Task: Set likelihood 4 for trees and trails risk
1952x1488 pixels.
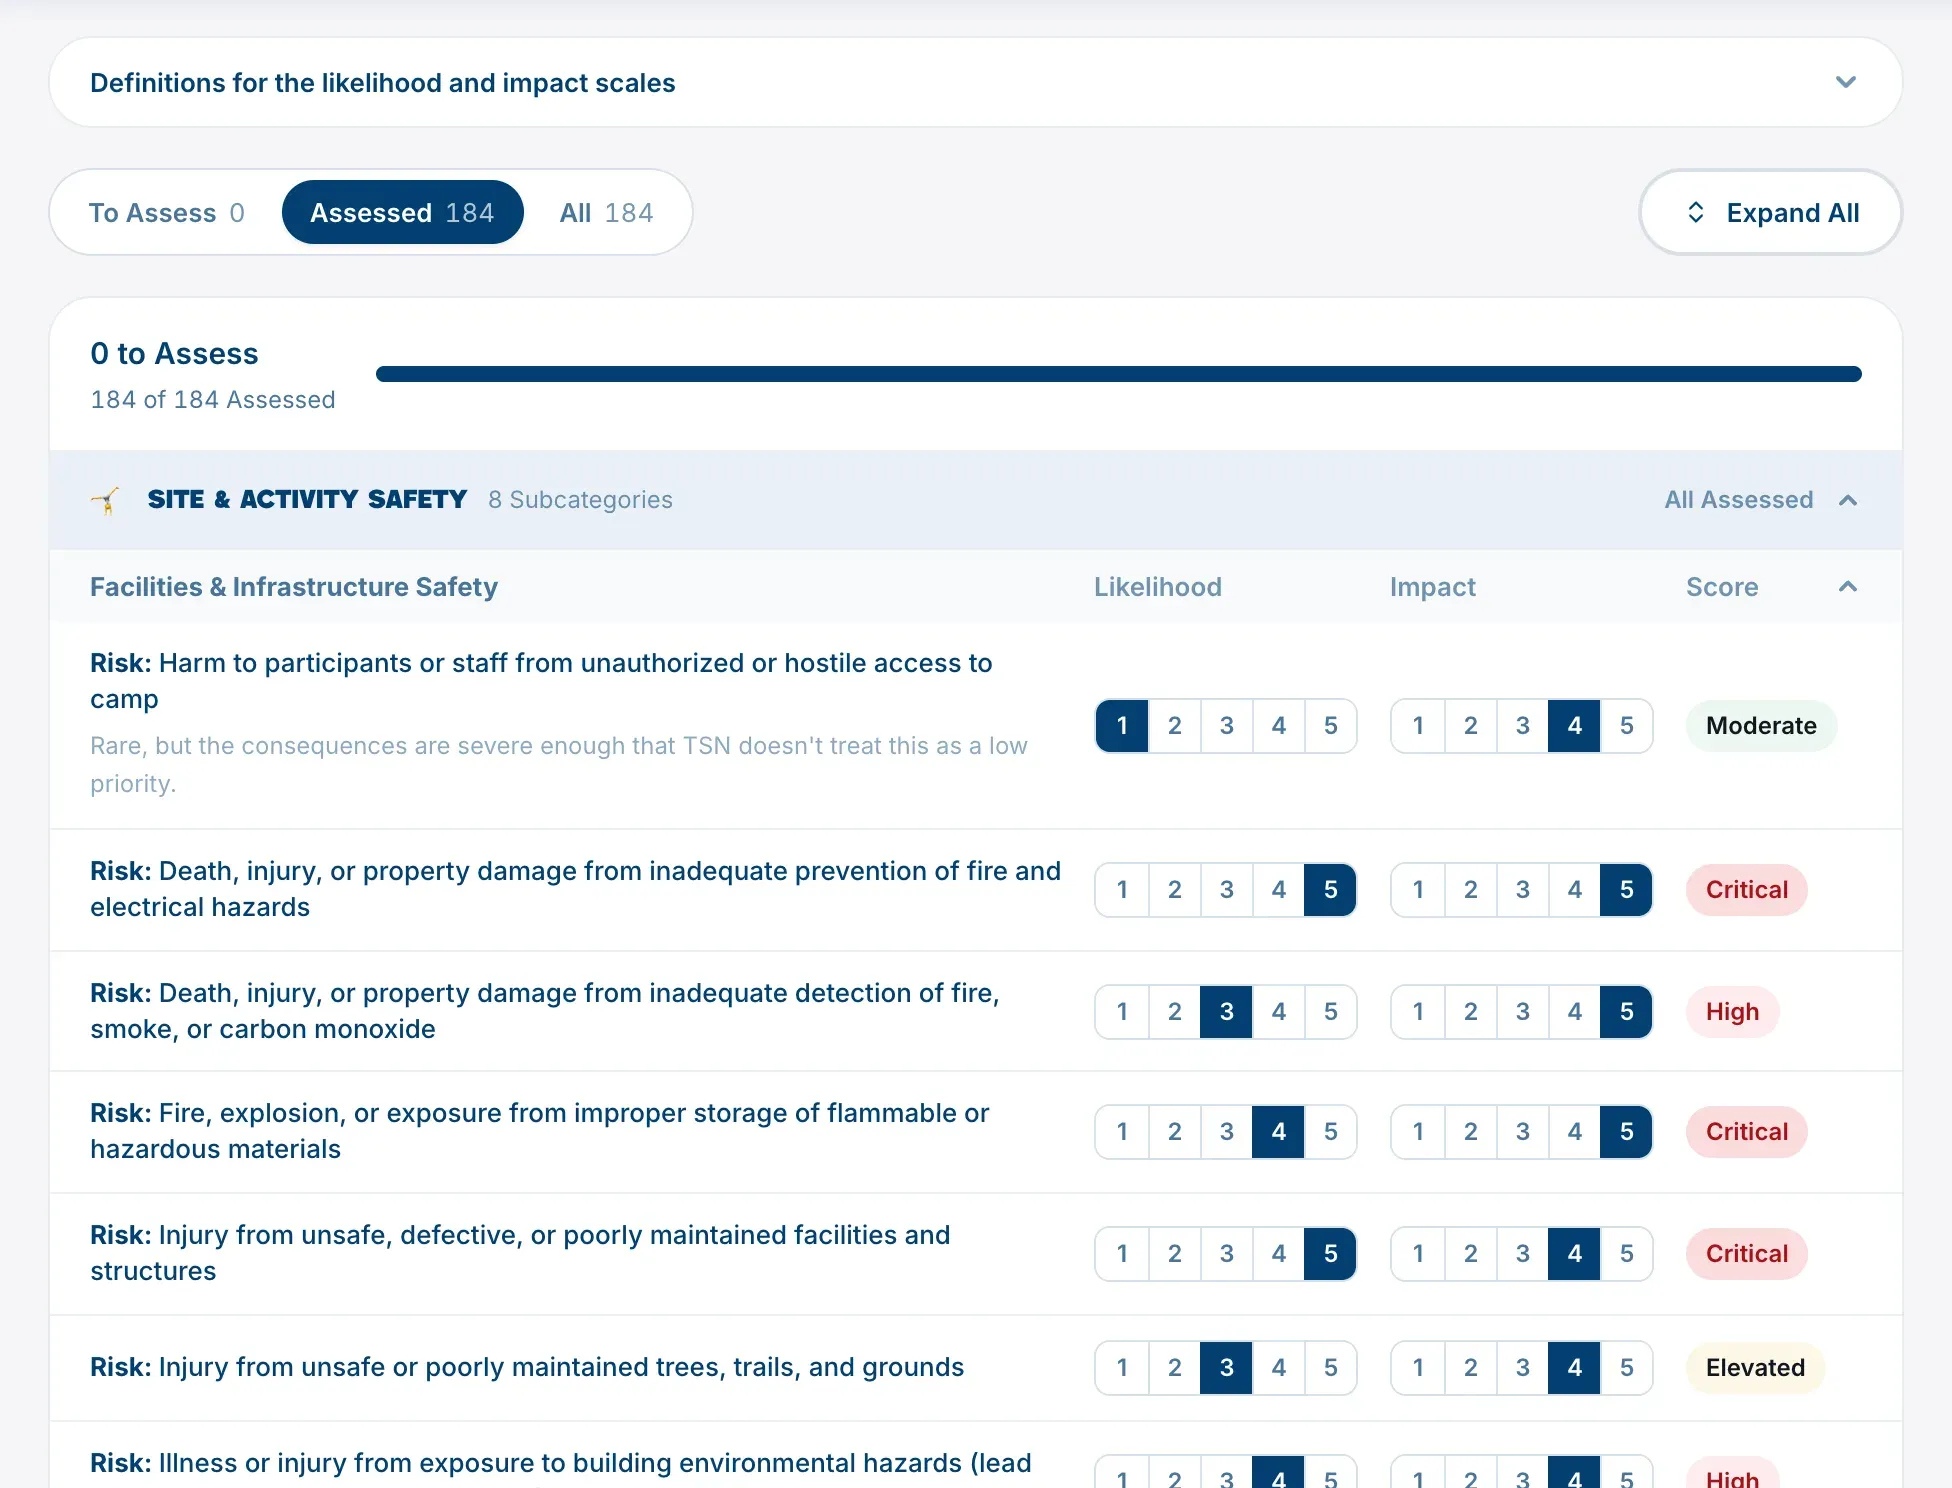Action: (1278, 1367)
